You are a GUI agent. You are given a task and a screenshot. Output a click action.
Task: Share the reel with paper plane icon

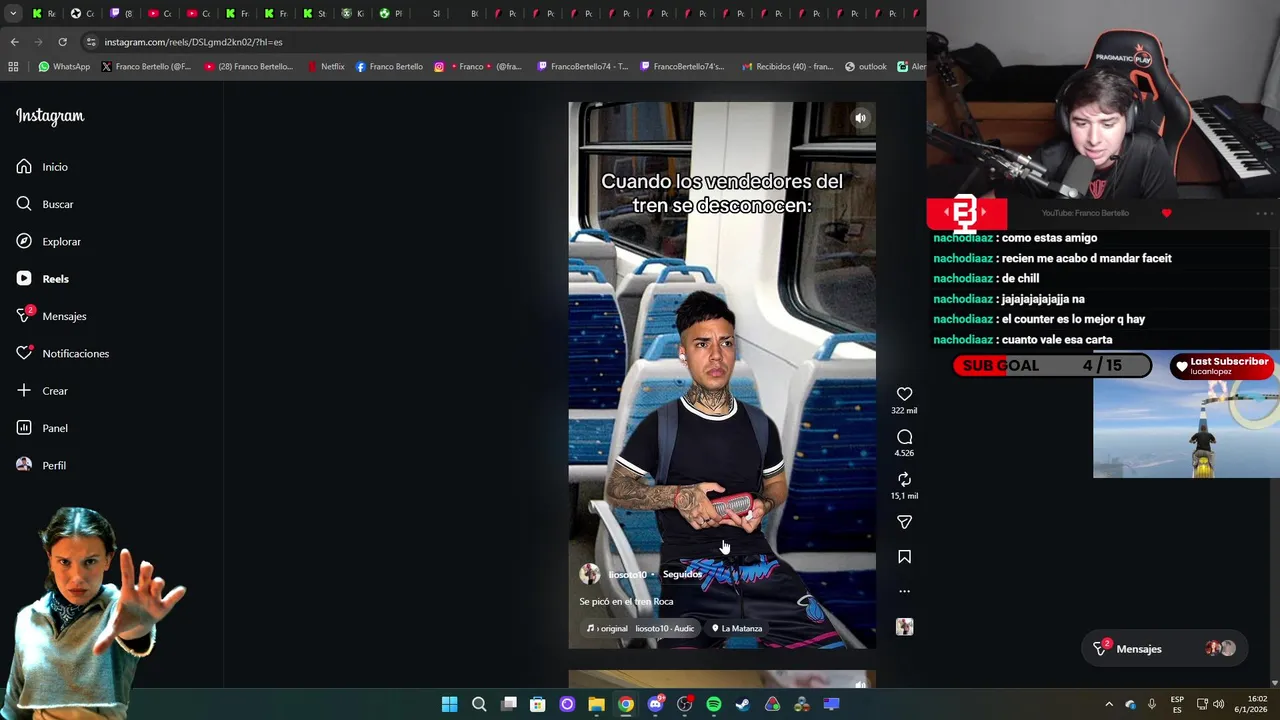pos(904,522)
